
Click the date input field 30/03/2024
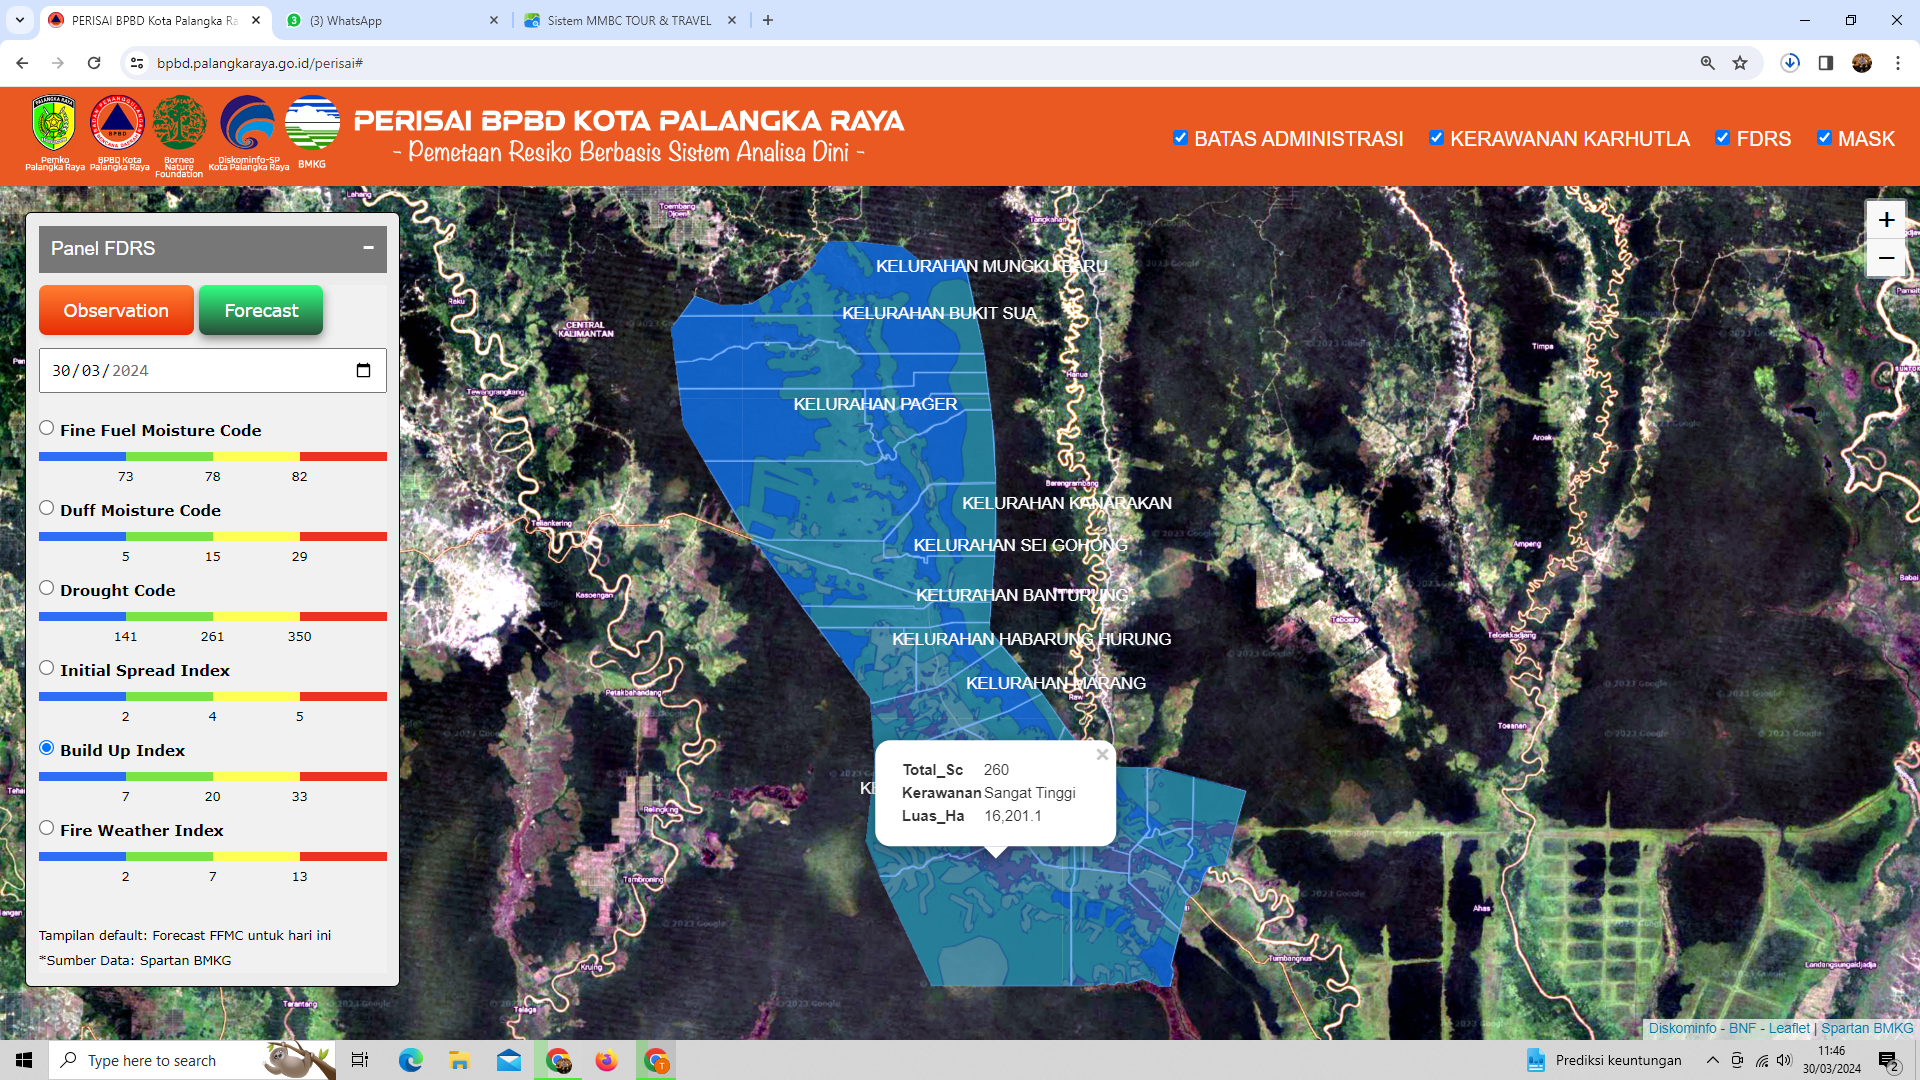coord(212,371)
